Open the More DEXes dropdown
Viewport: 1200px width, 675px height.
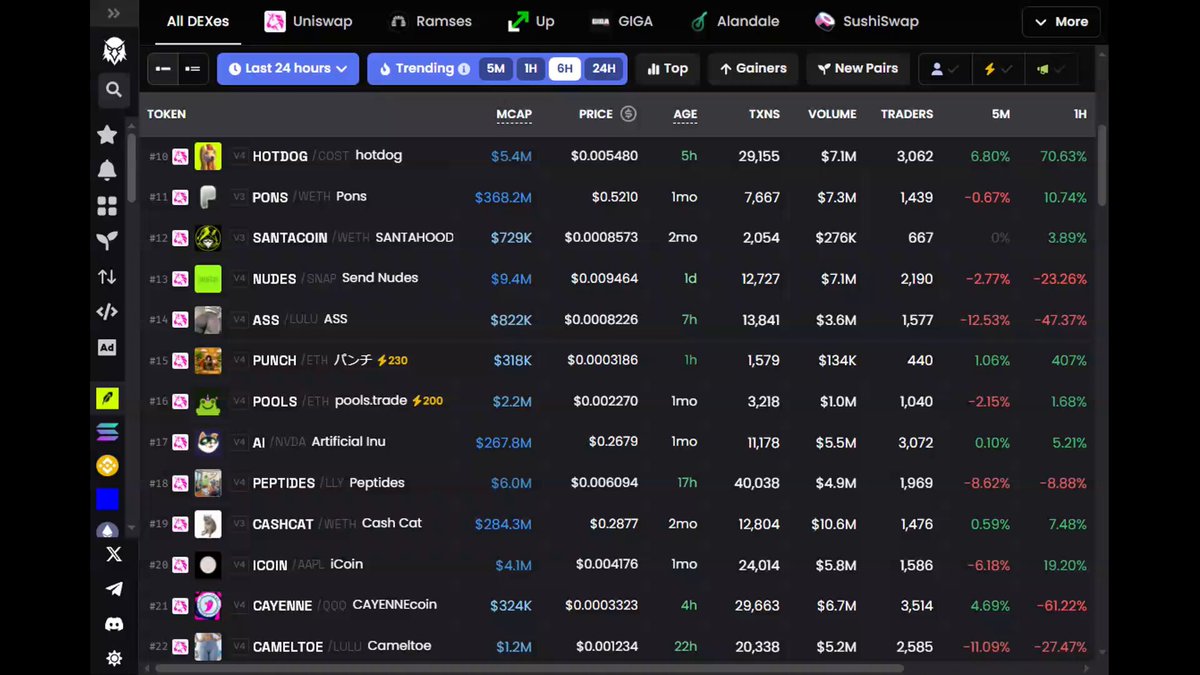click(1061, 22)
